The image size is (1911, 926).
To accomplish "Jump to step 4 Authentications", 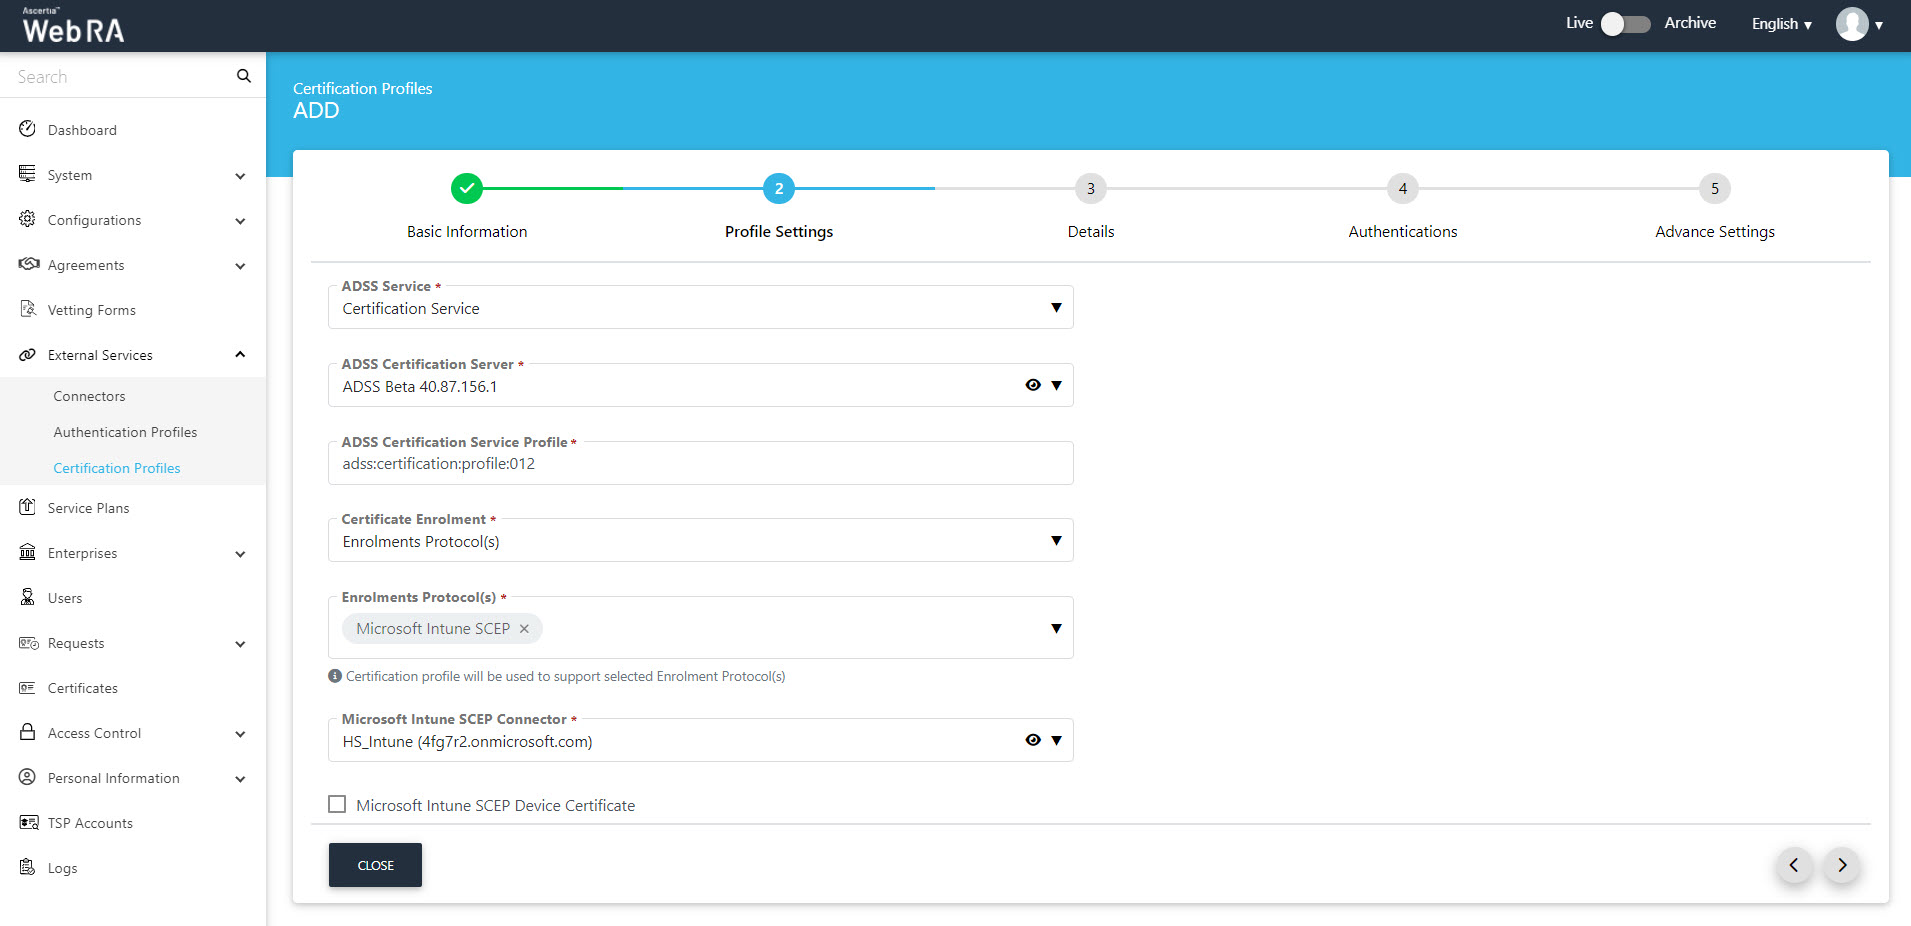I will click(1403, 188).
